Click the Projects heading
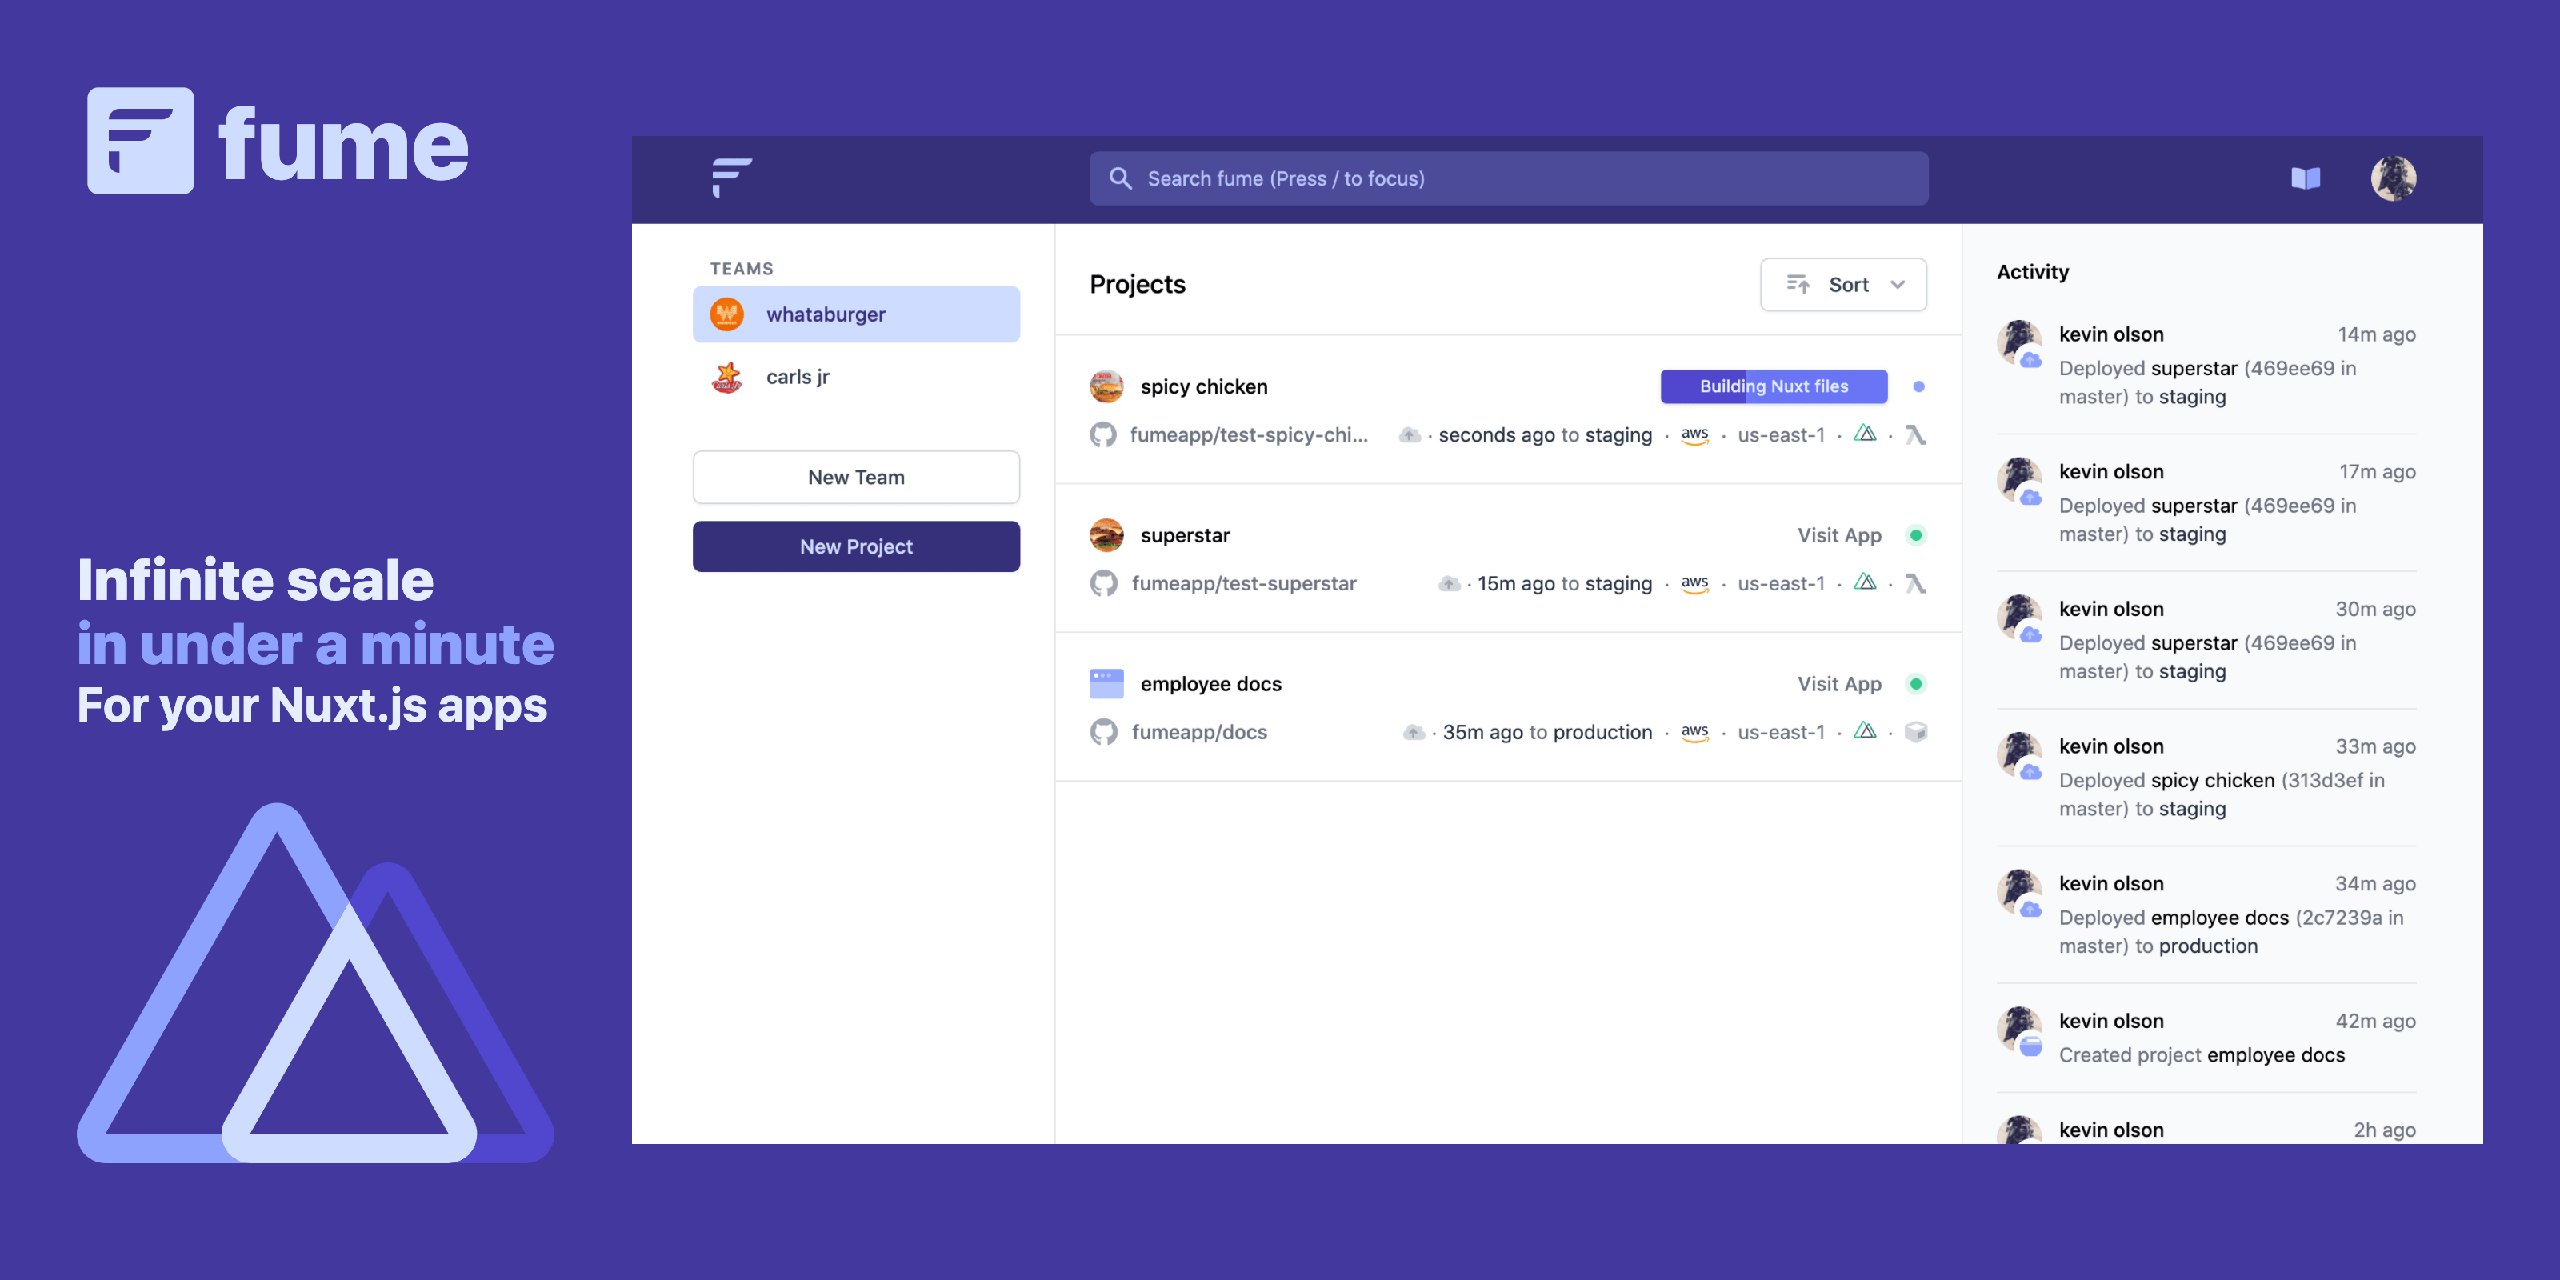 pyautogui.click(x=1137, y=285)
